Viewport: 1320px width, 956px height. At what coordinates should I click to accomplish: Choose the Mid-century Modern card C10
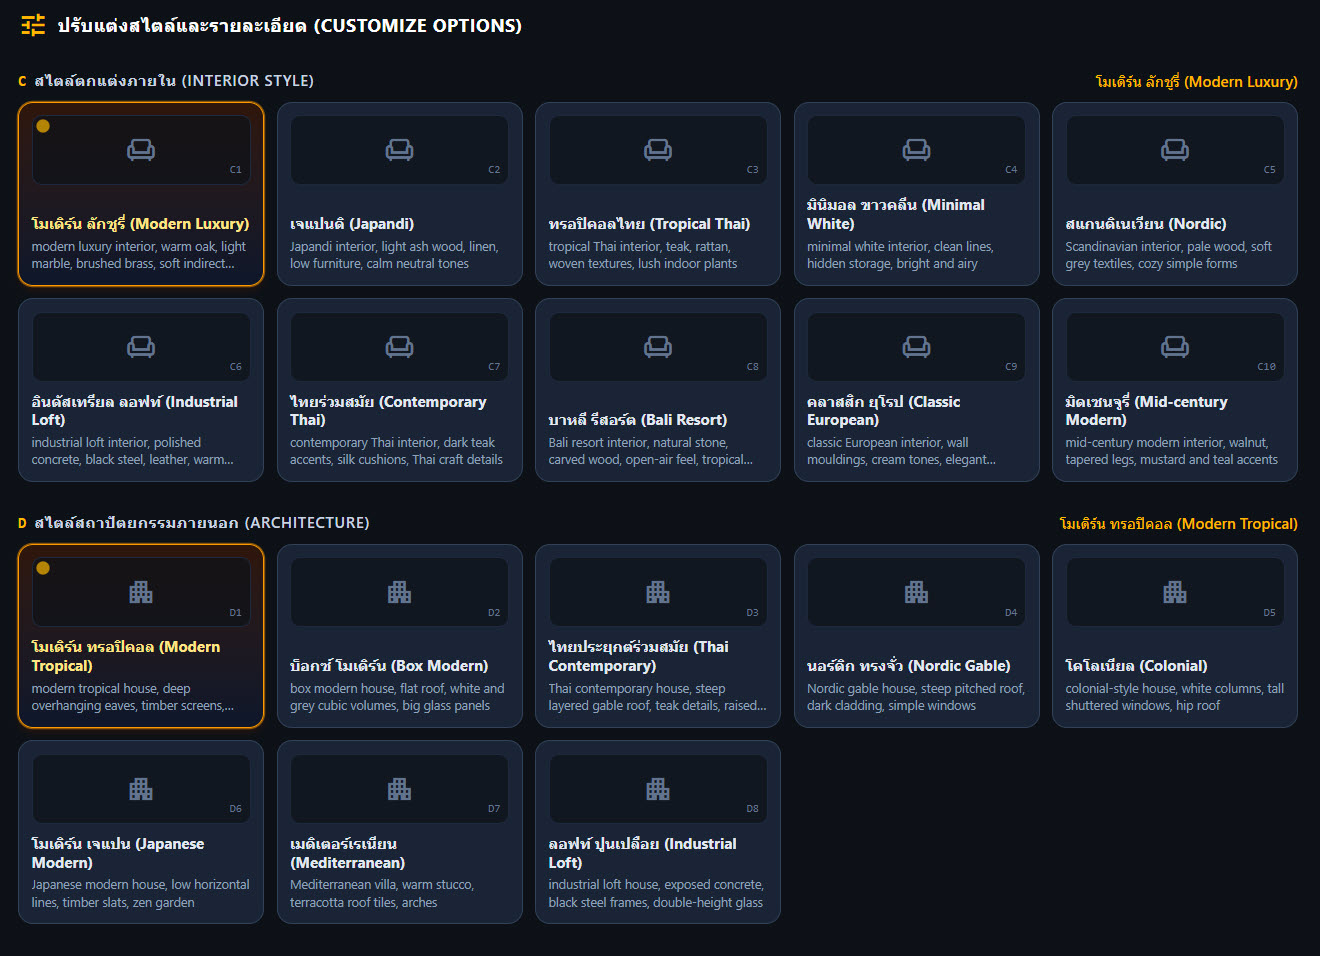1175,390
